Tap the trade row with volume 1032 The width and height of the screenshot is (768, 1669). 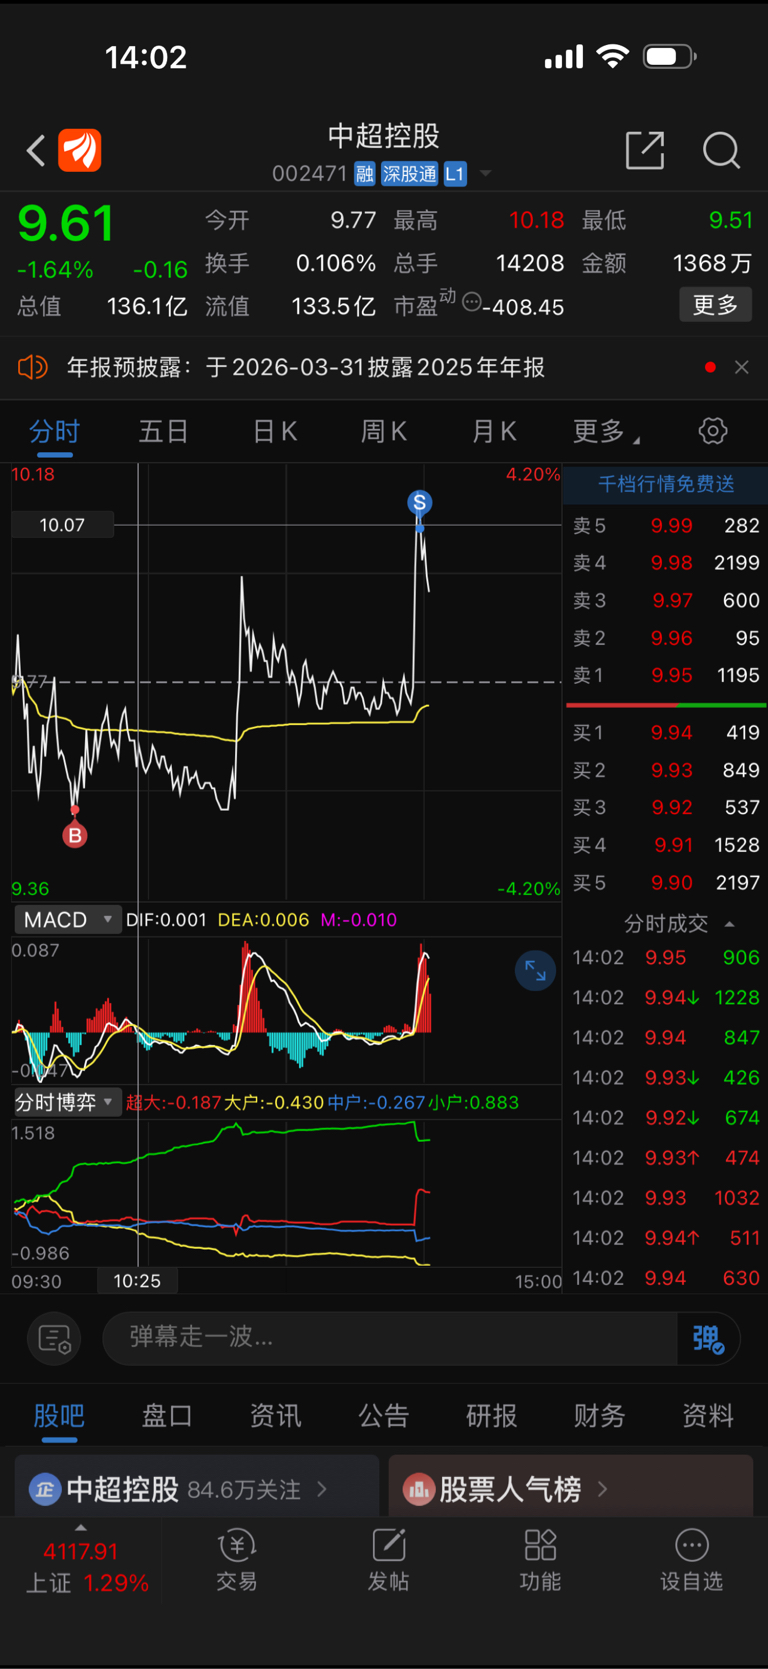666,1197
